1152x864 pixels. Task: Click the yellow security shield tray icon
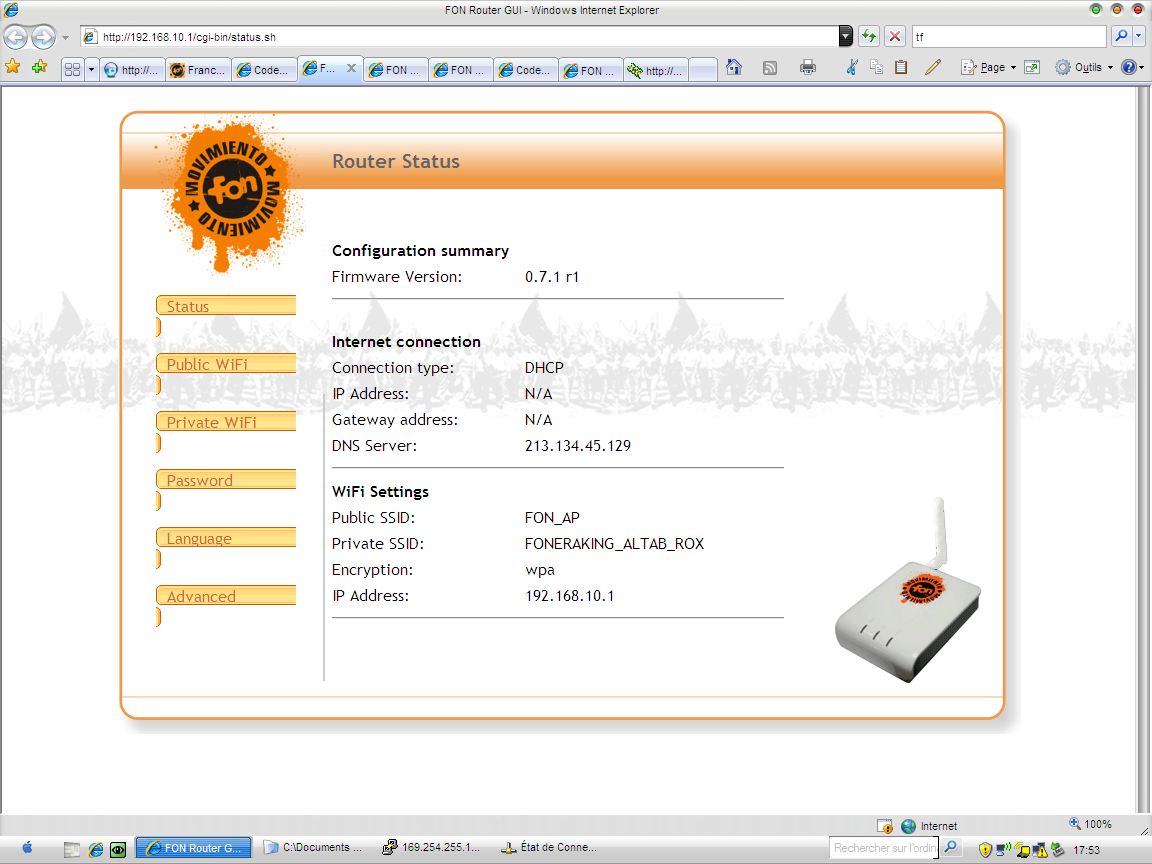(984, 850)
